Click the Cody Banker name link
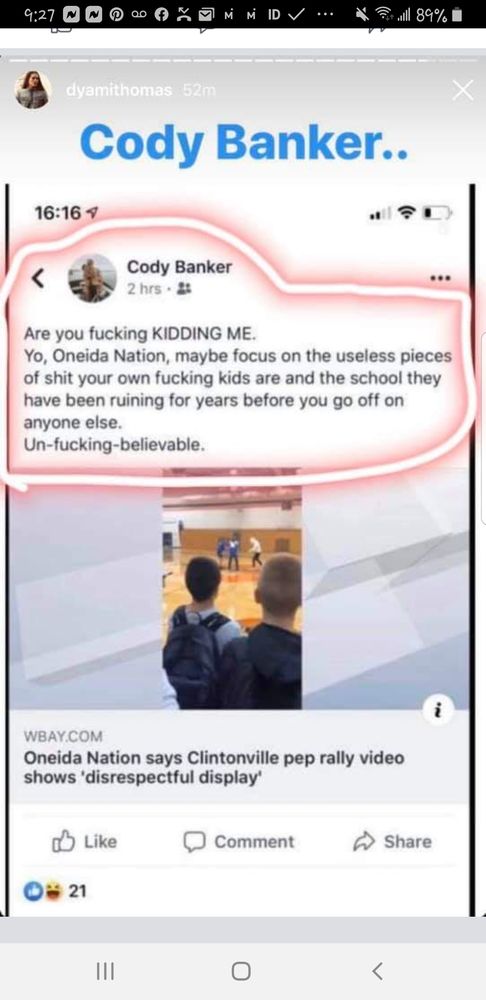Image resolution: width=486 pixels, height=1000 pixels. click(179, 267)
